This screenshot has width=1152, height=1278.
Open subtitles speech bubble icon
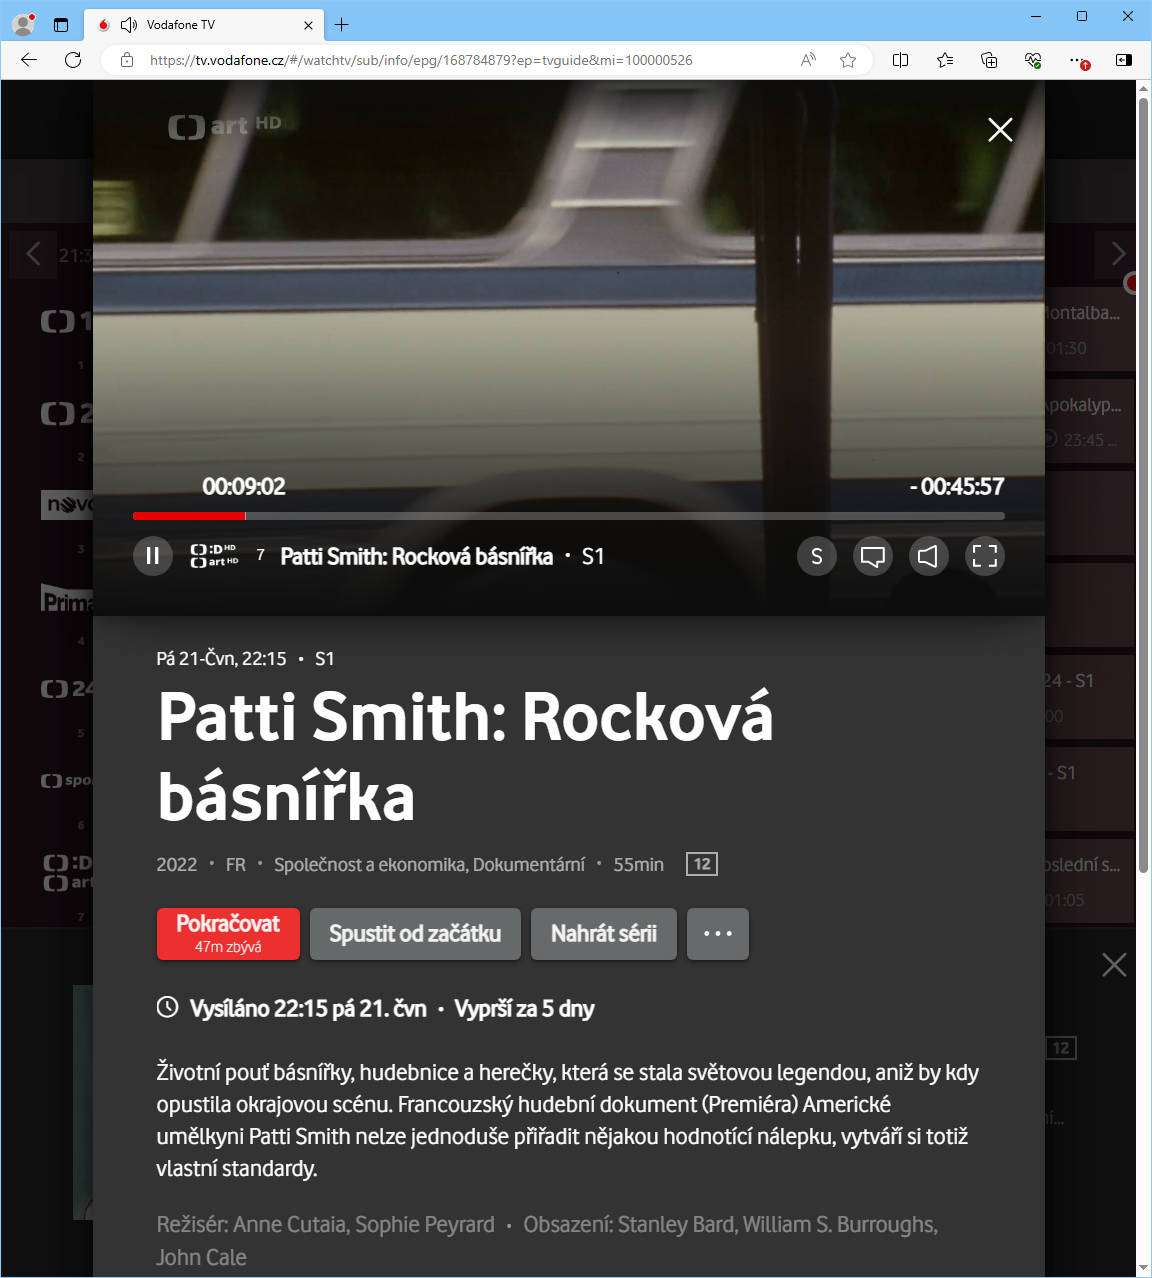(x=873, y=556)
